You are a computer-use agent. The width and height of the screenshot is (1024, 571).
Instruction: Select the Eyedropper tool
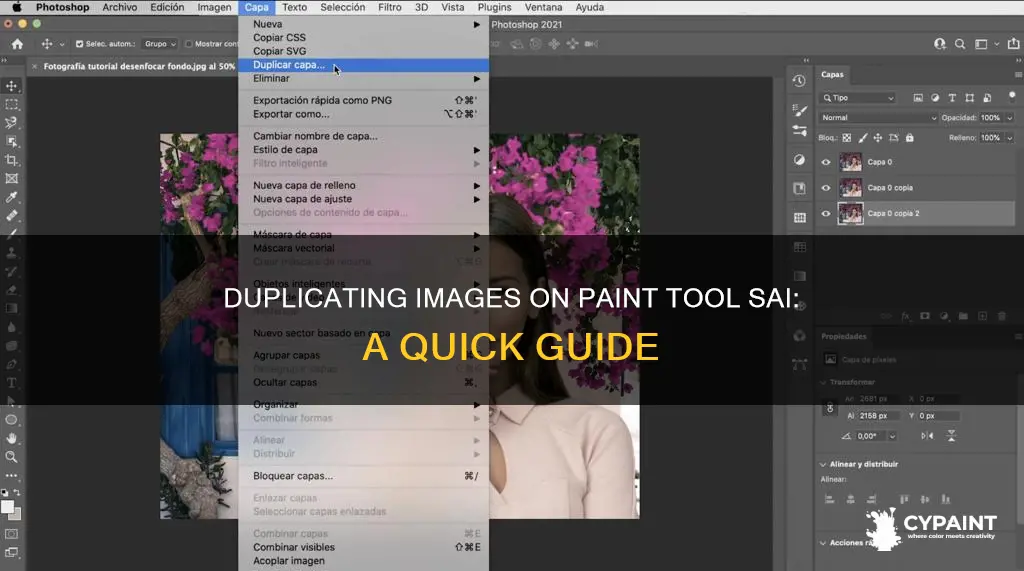12,197
